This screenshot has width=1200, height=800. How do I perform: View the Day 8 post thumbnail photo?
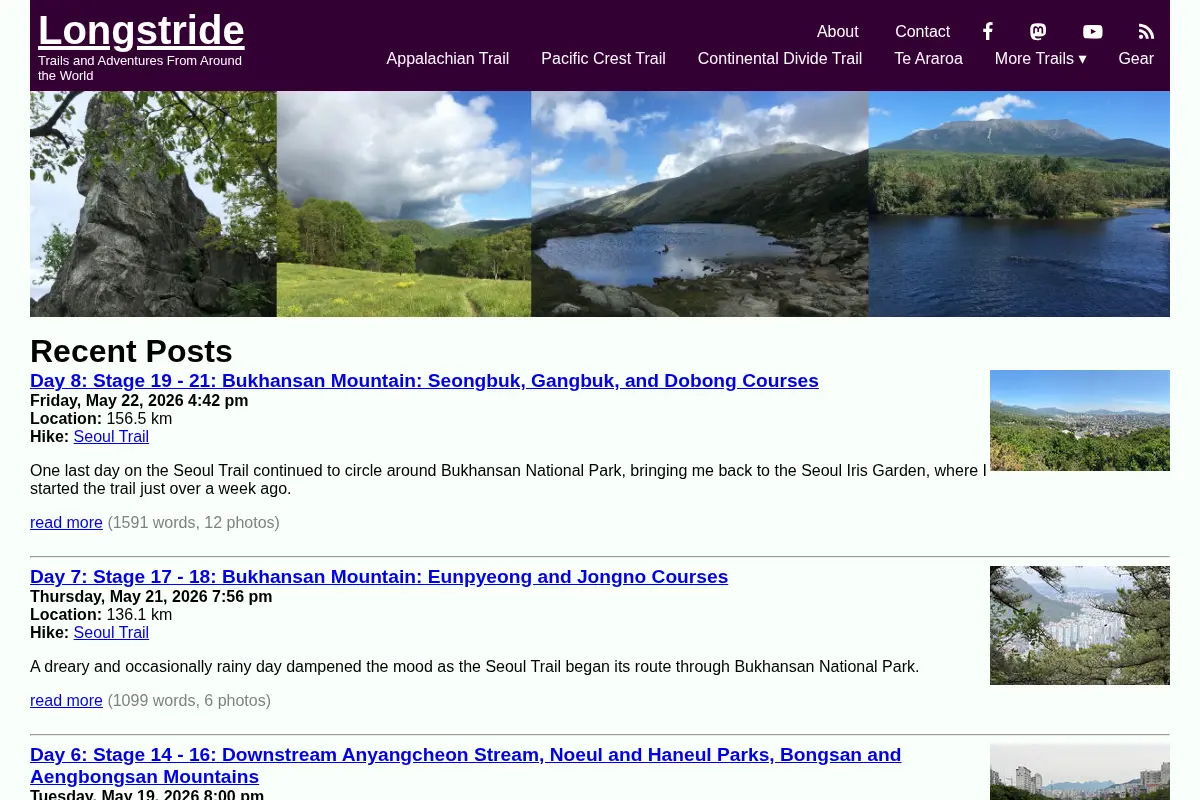click(1080, 420)
